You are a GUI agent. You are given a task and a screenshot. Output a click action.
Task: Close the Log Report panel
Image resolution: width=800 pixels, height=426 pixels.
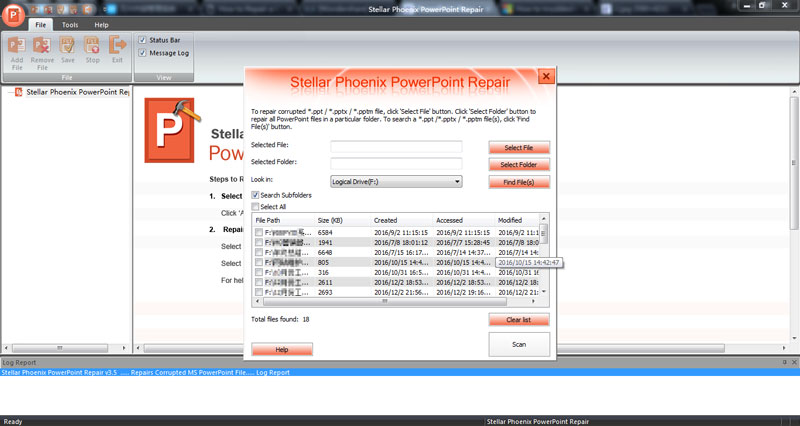[x=794, y=362]
